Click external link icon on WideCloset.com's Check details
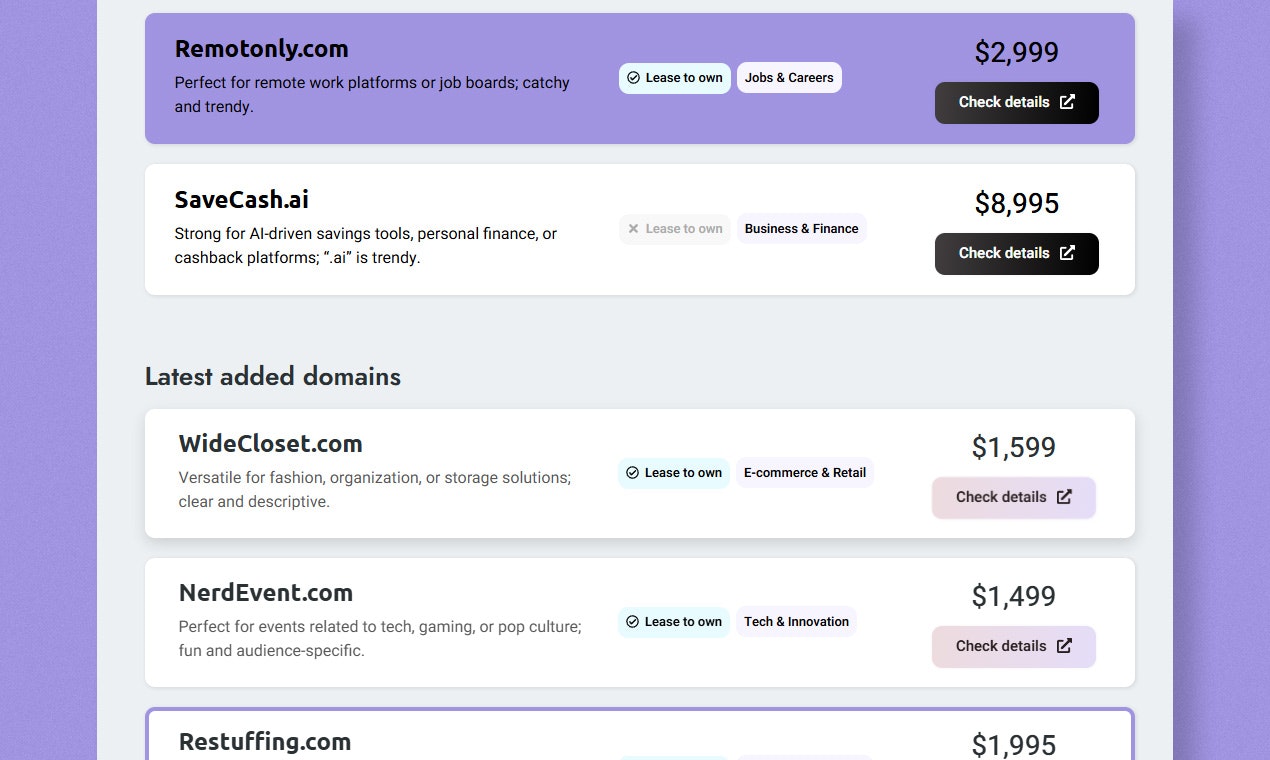The height and width of the screenshot is (760, 1270). [x=1064, y=497]
